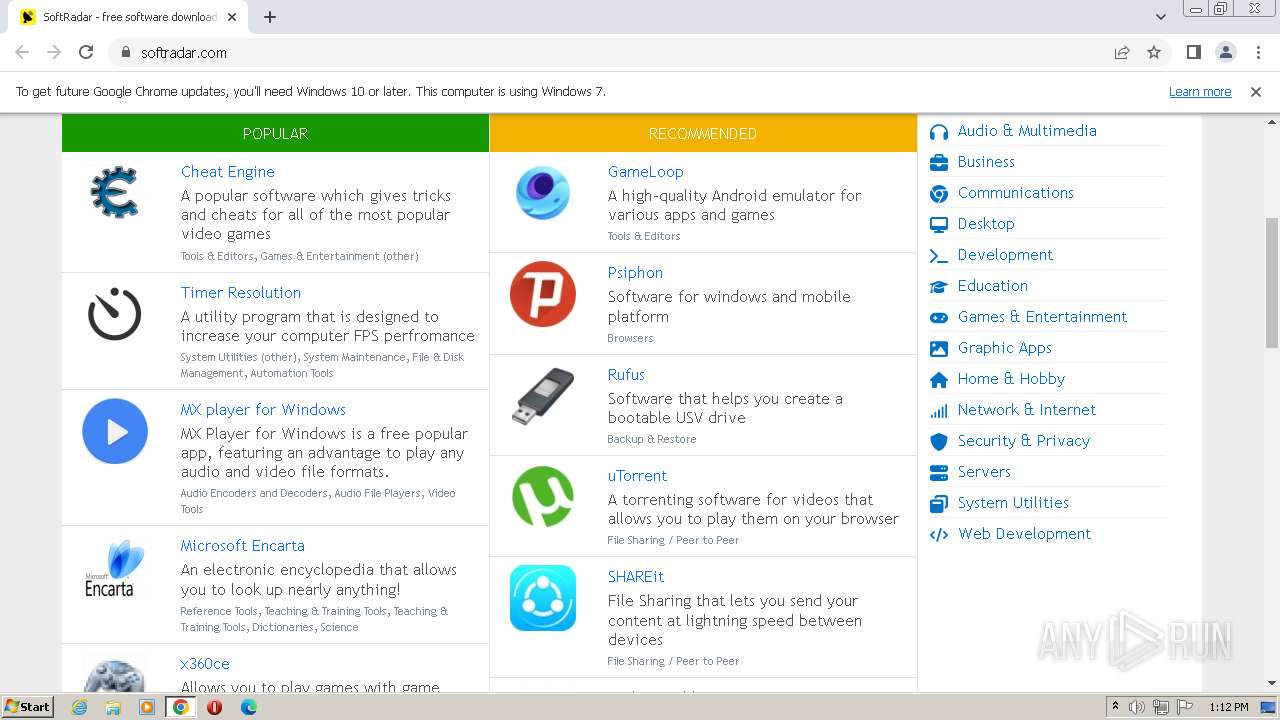This screenshot has height=720, width=1280.
Task: Open the Audio & Multimedia category link
Action: [x=1027, y=131]
